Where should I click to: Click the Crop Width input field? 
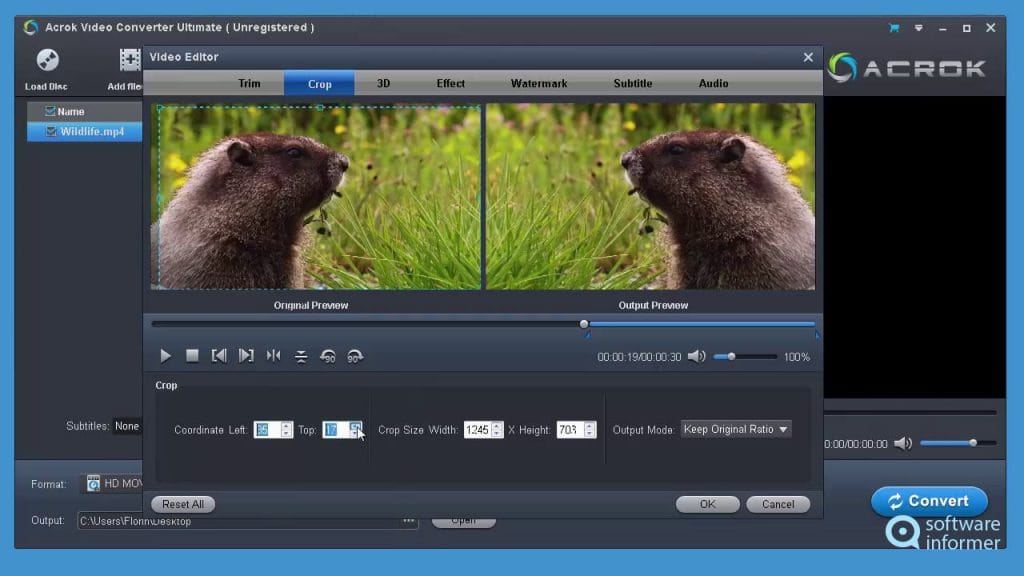[x=478, y=429]
